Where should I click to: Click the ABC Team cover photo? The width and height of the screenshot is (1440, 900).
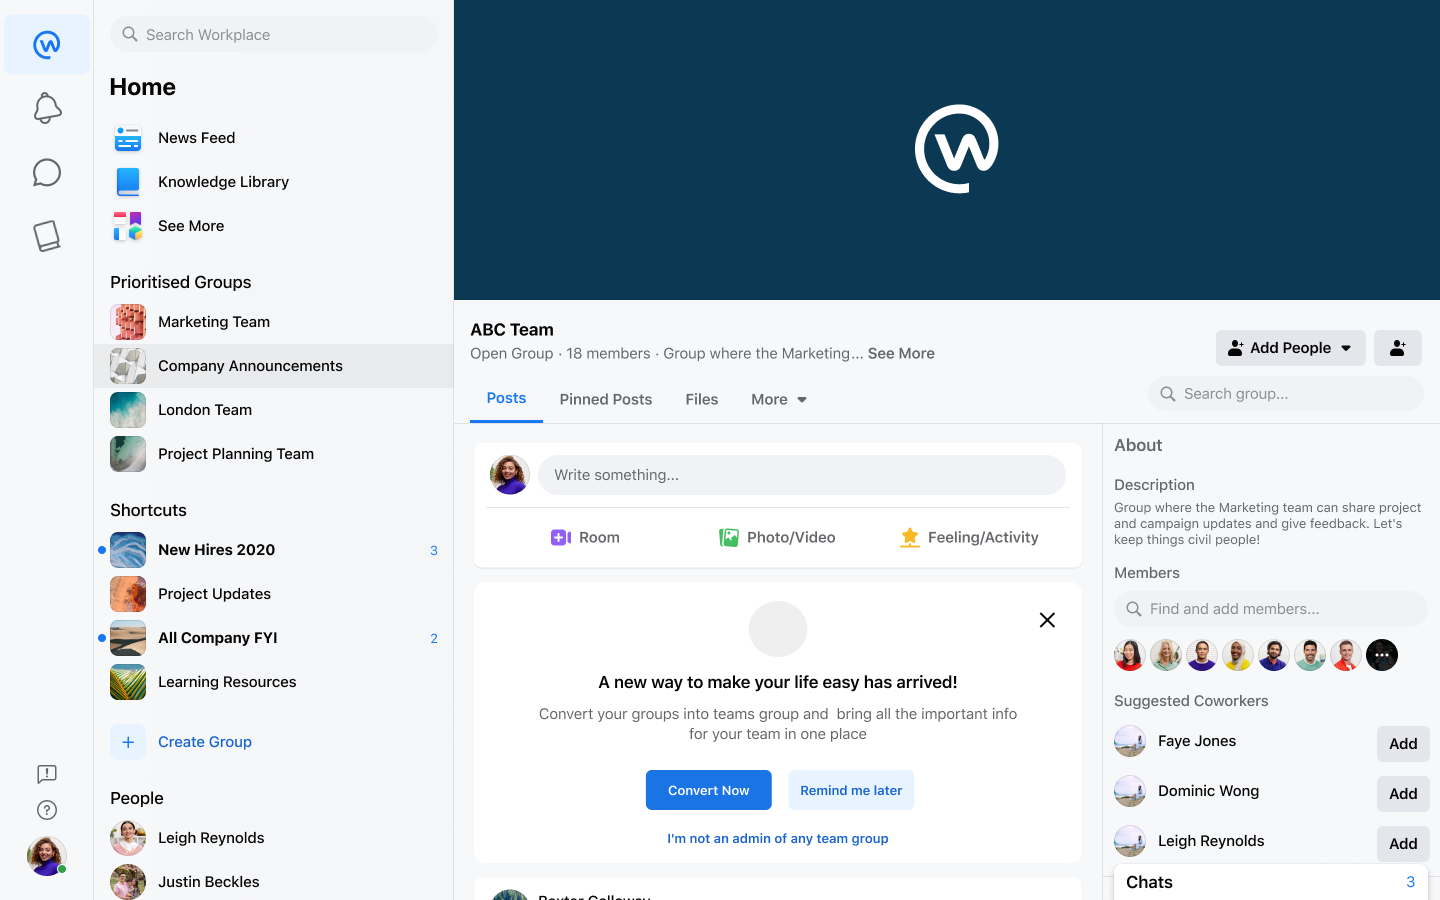(947, 150)
